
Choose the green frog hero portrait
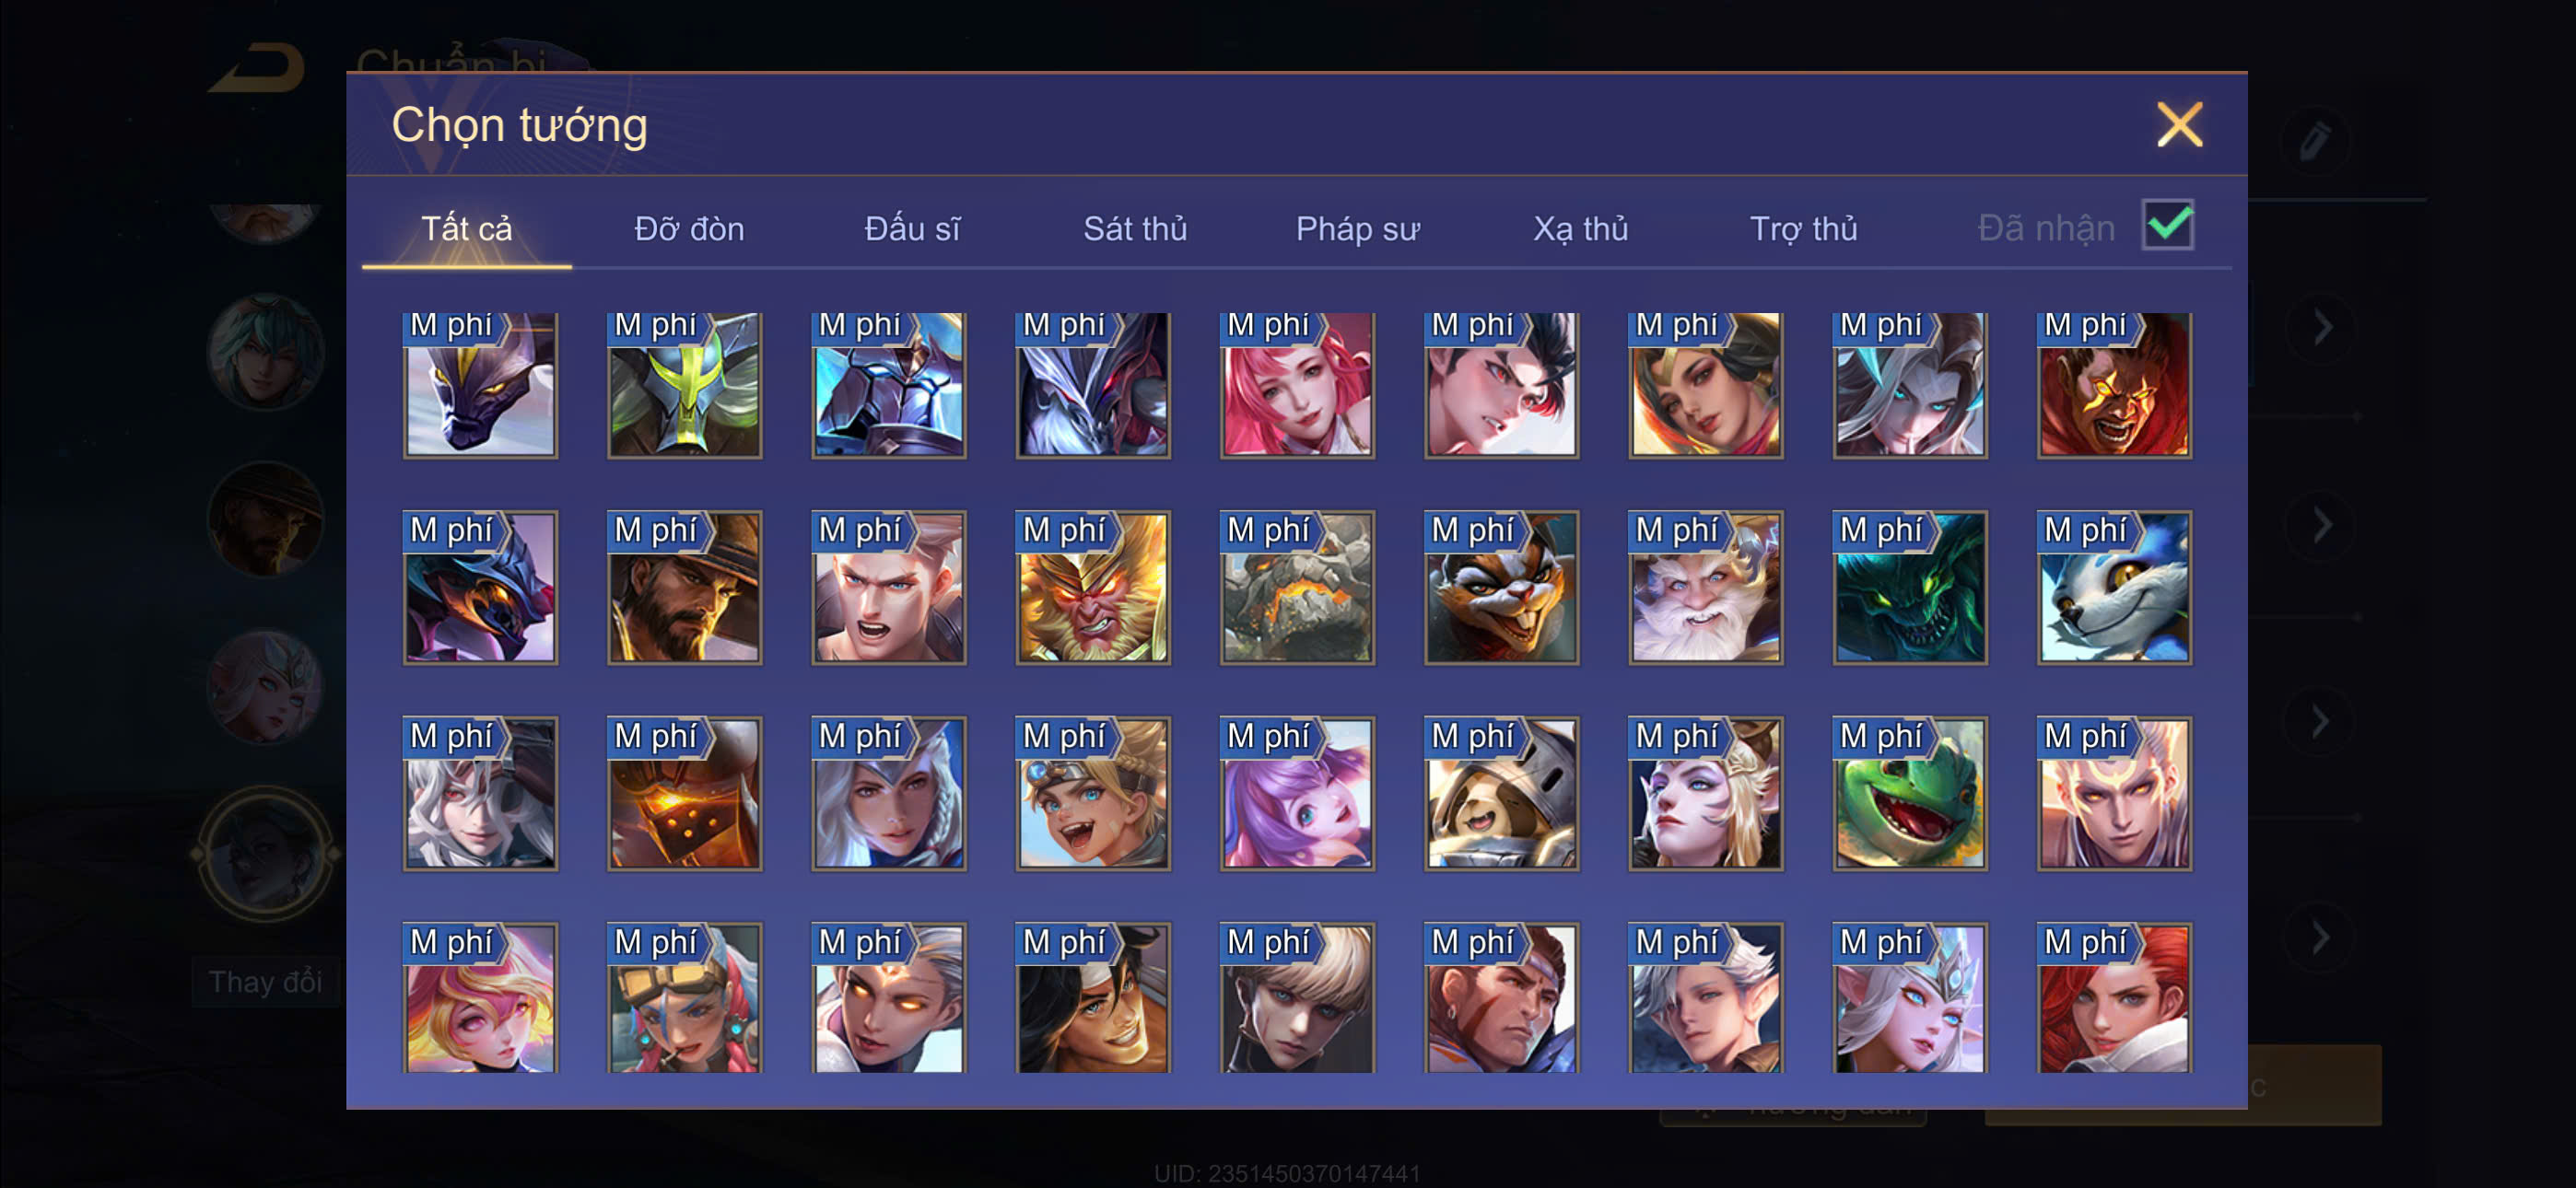[1910, 794]
